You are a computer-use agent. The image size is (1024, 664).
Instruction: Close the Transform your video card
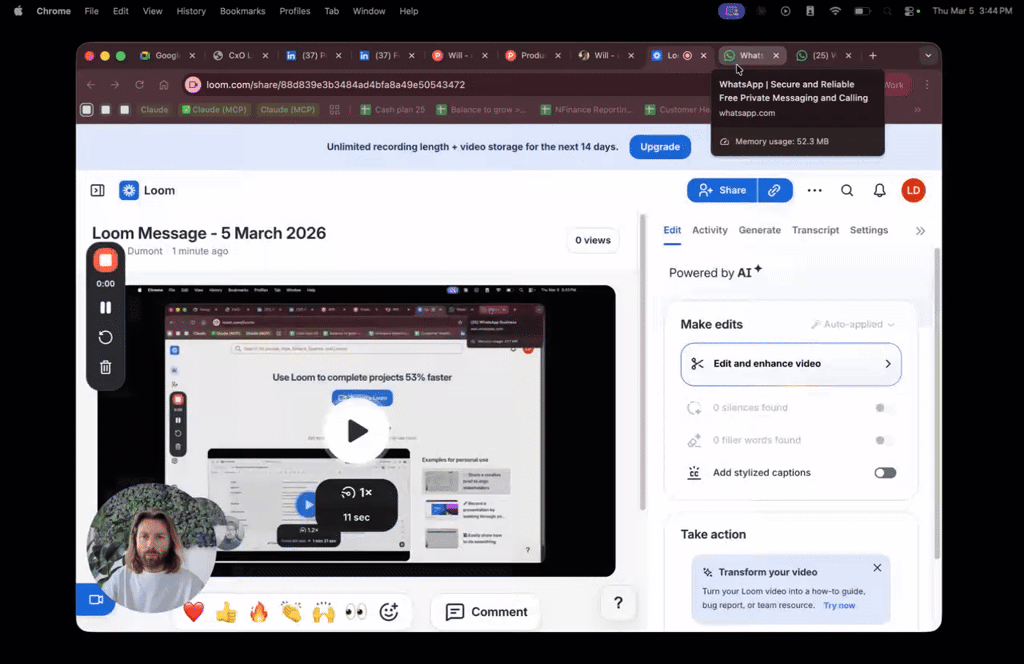(877, 568)
